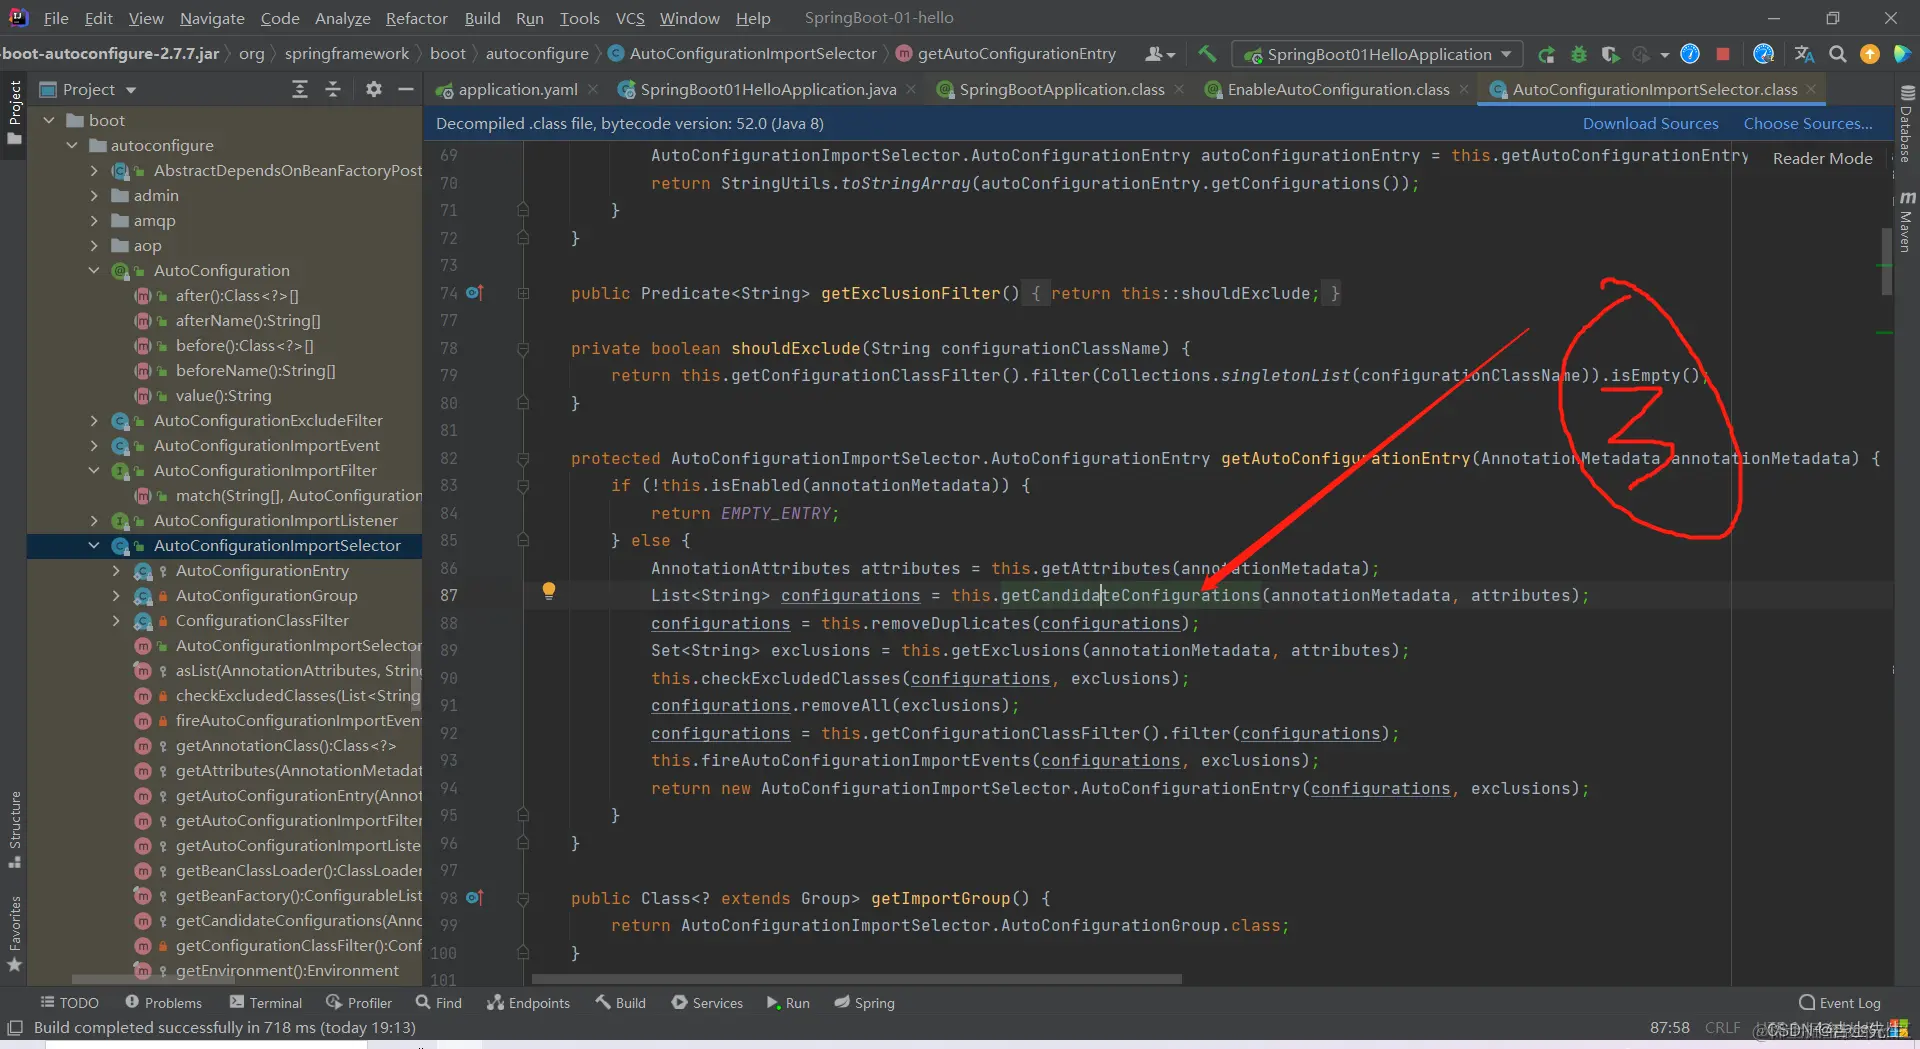Click the Download Sources link
Screen dimensions: 1920x1049
pos(1650,123)
